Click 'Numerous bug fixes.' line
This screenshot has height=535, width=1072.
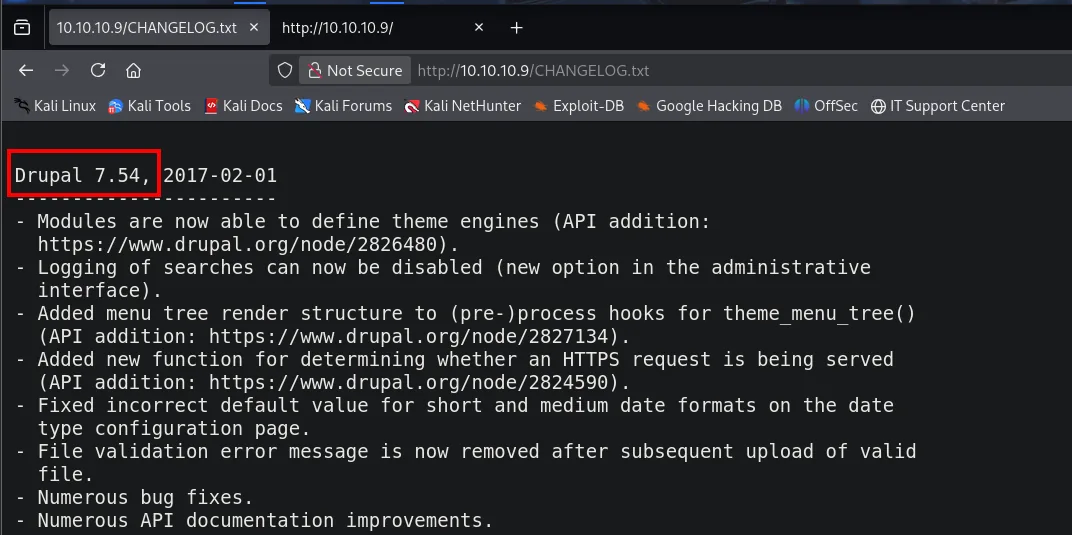(134, 496)
